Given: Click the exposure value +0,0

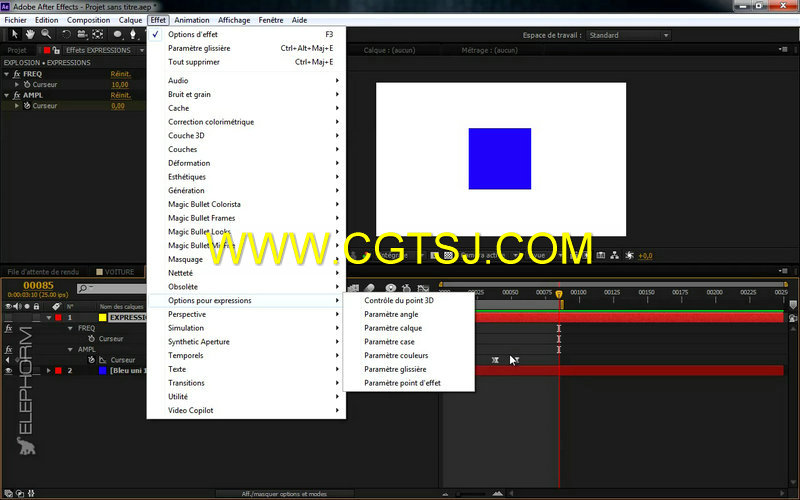Looking at the screenshot, I should (645, 256).
